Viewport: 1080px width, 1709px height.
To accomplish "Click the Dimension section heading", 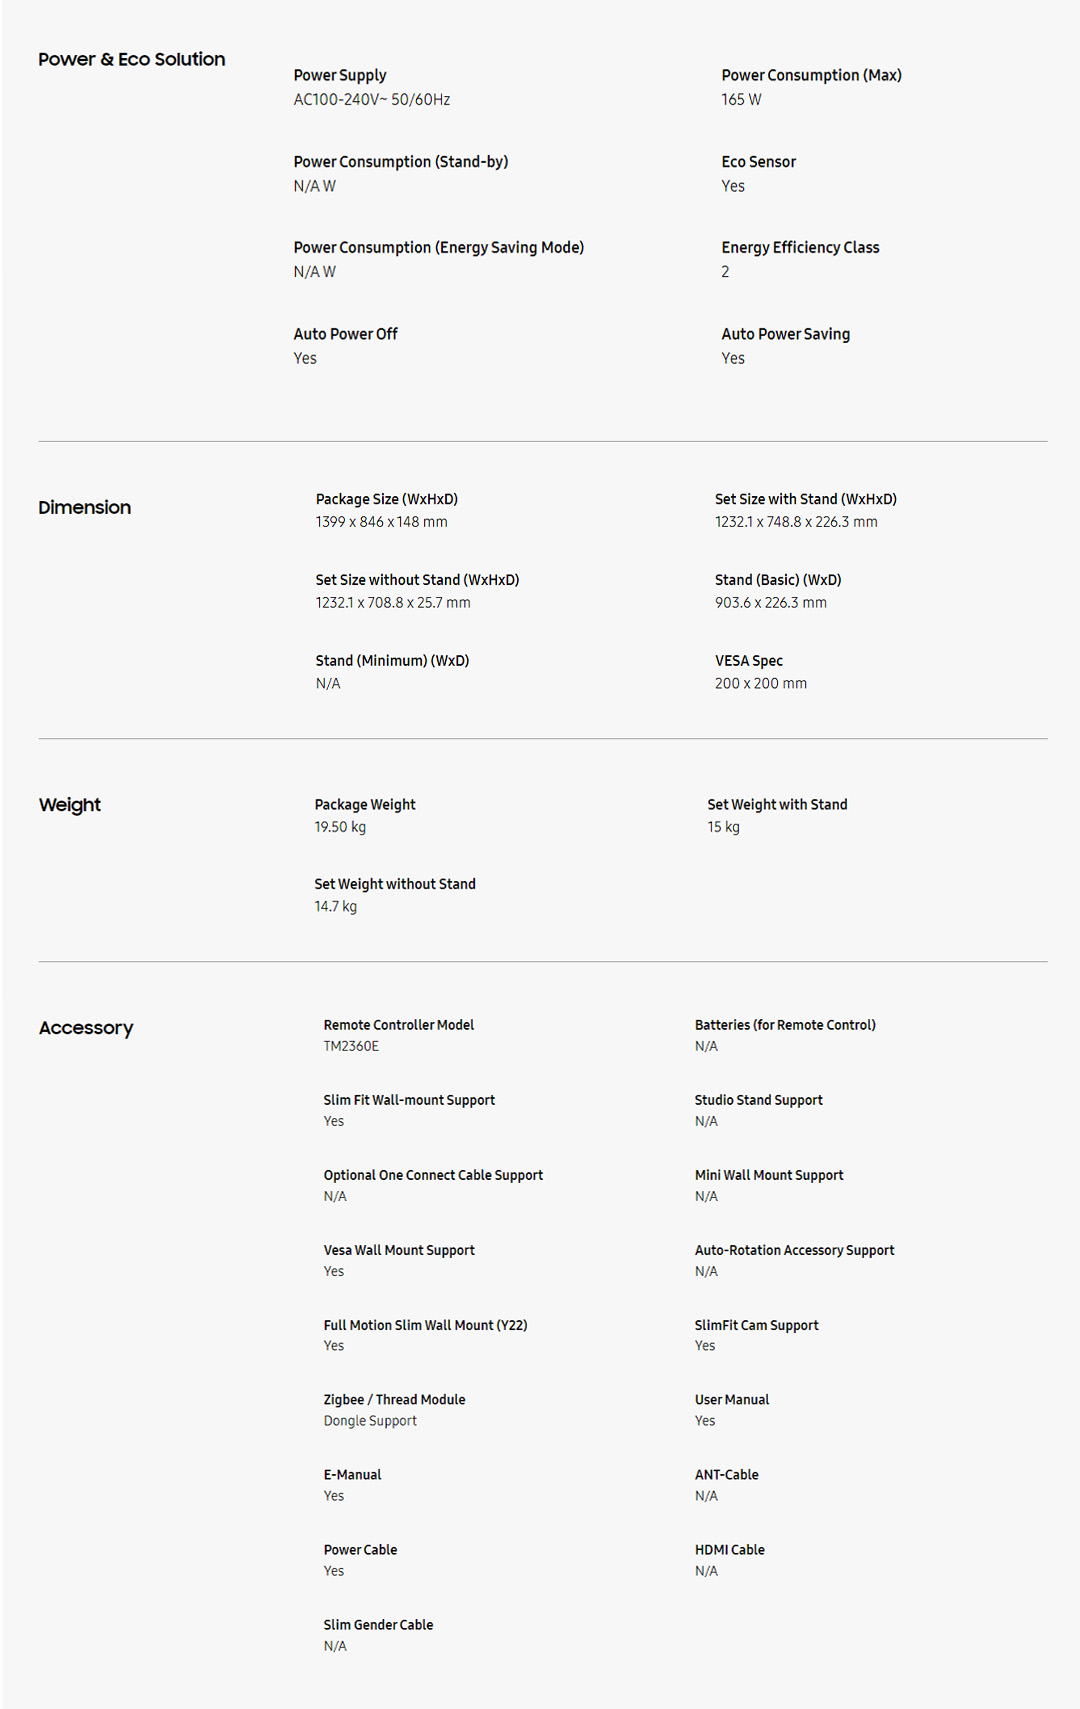I will [84, 507].
